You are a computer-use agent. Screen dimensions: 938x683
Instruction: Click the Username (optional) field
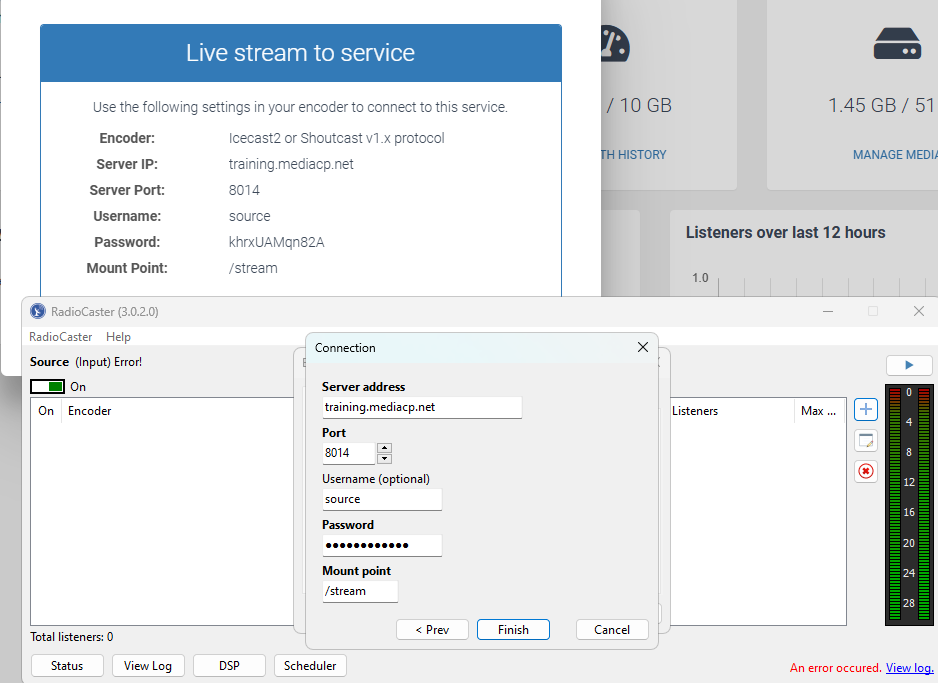point(382,499)
